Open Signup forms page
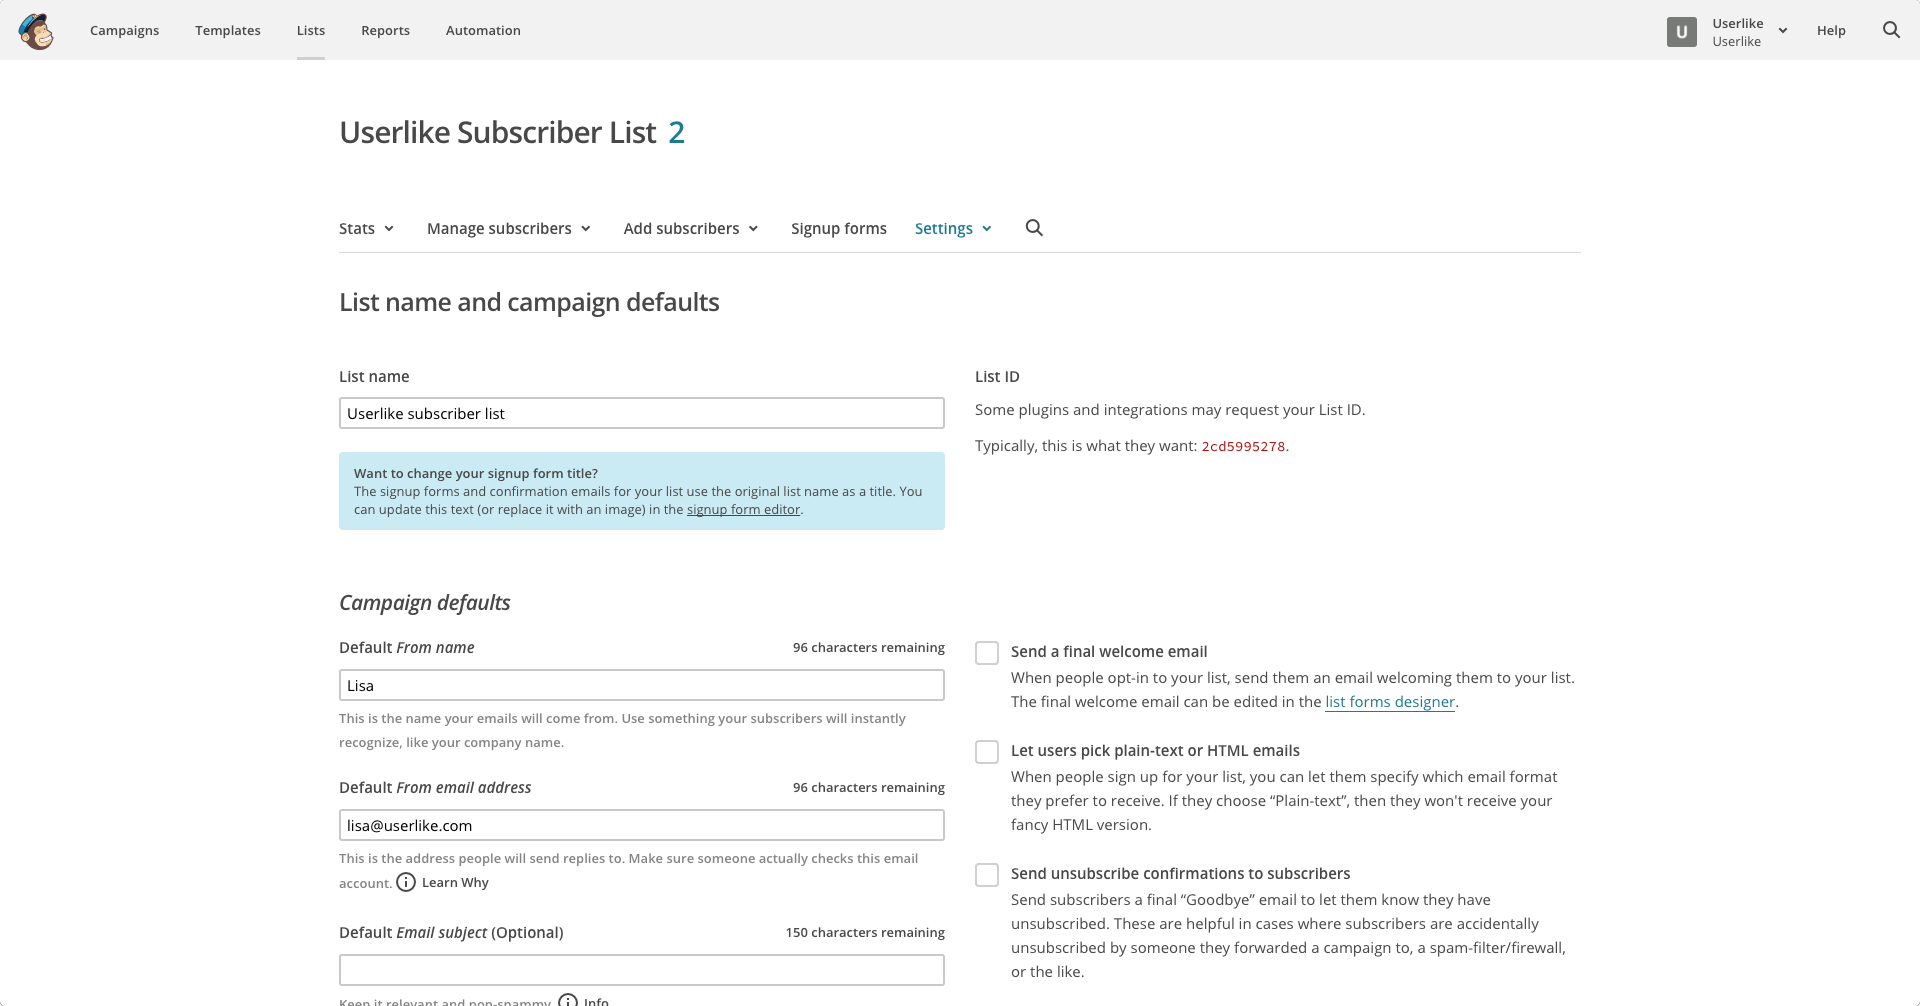 [838, 229]
